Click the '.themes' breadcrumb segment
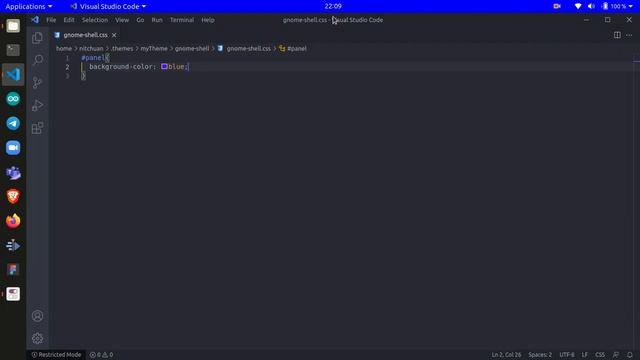The height and width of the screenshot is (360, 640). [122, 48]
